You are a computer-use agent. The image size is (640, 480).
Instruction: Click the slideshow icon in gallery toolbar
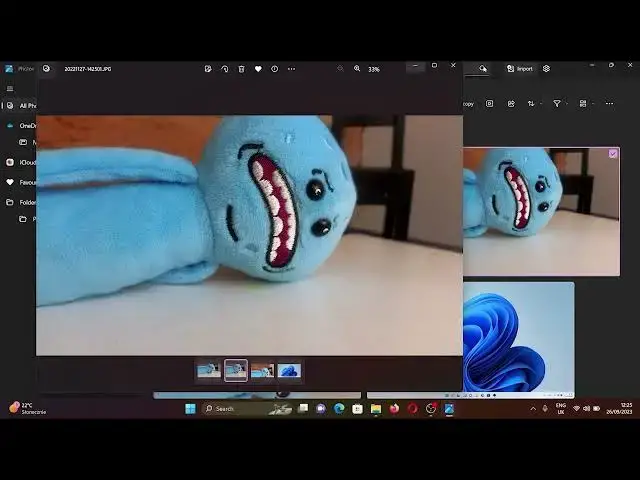pos(489,104)
